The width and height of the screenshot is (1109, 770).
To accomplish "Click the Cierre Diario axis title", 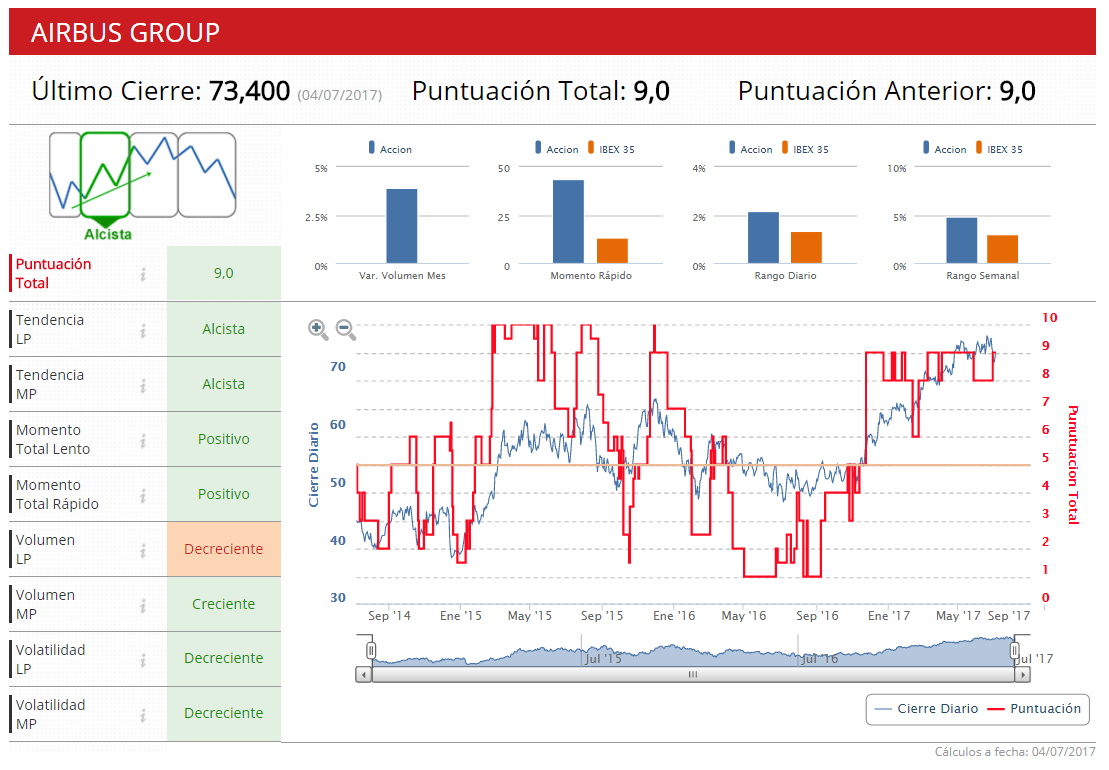I will coord(313,465).
